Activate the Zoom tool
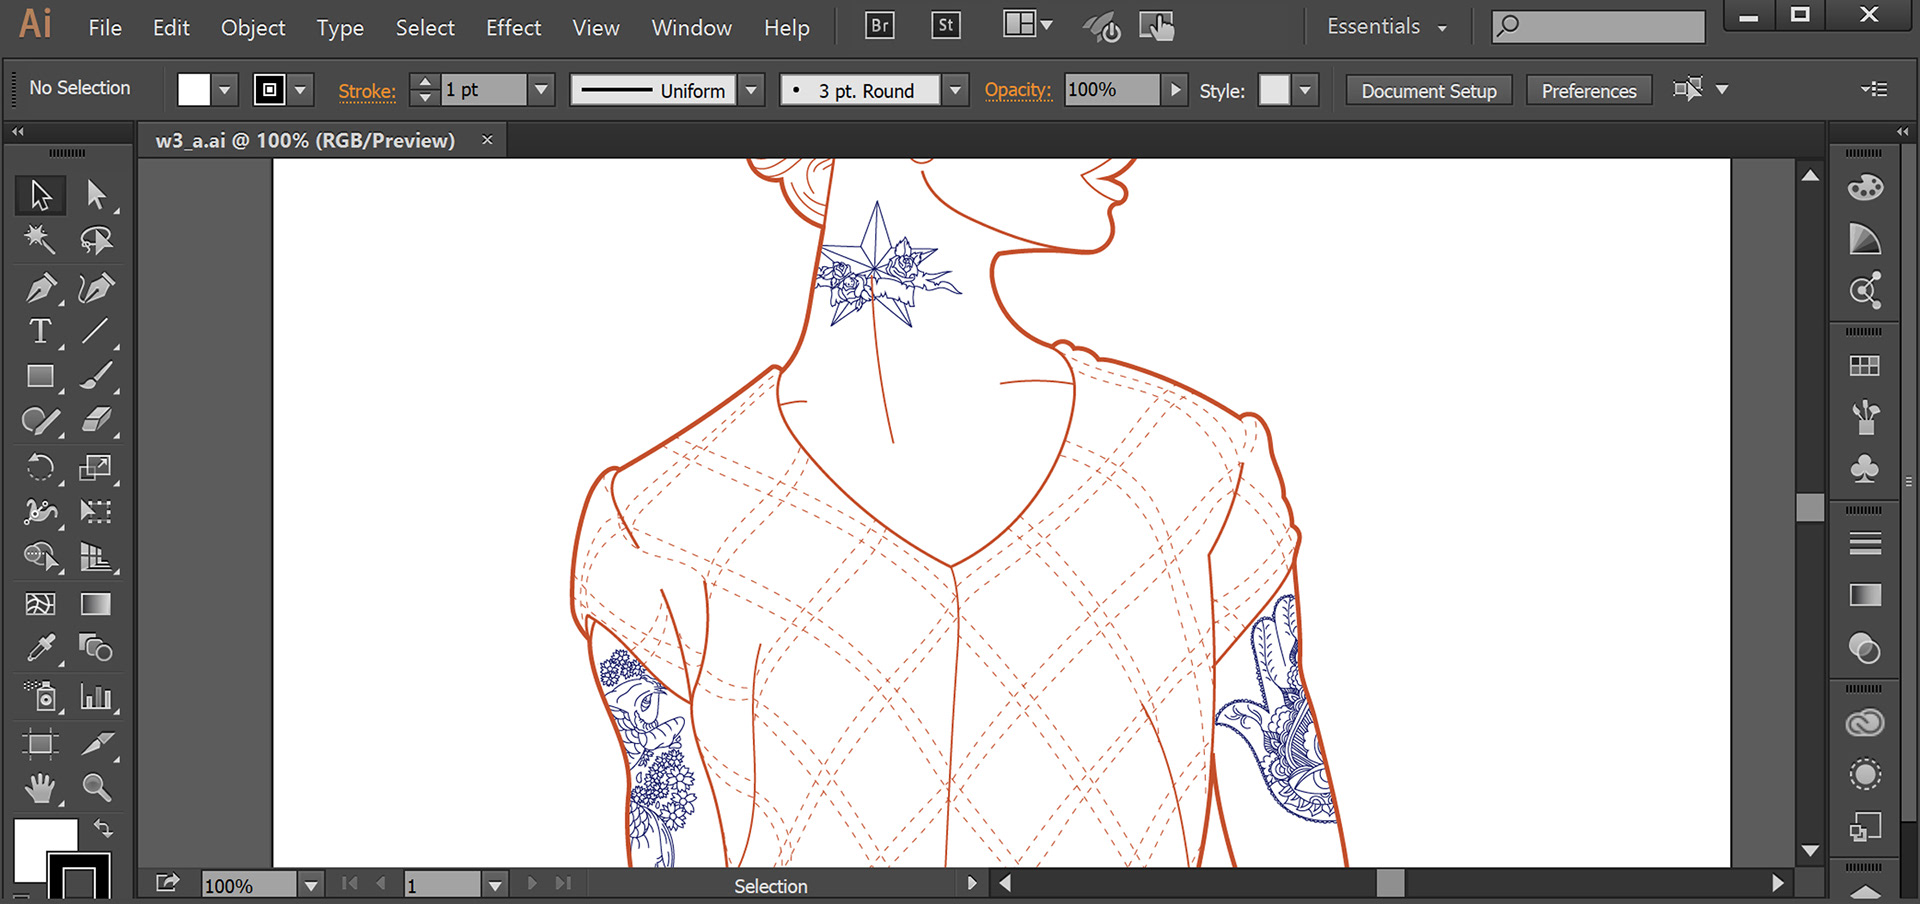Screen dimensions: 1920x904 (96, 788)
